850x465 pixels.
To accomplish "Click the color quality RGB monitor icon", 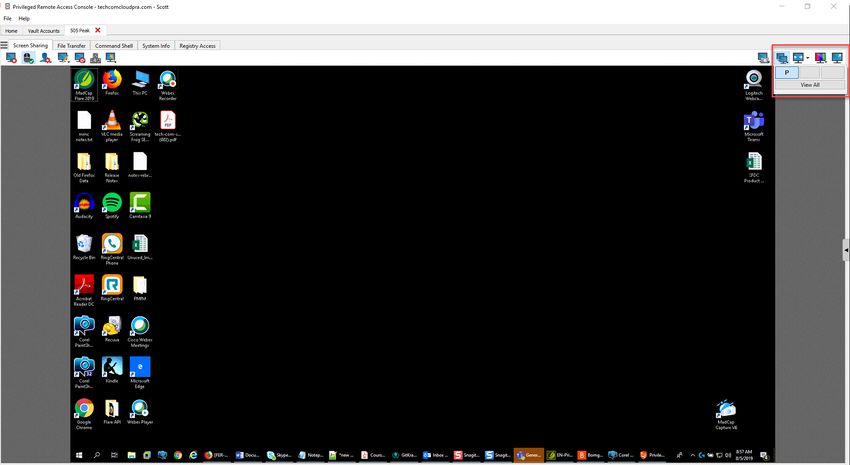I will [x=820, y=57].
